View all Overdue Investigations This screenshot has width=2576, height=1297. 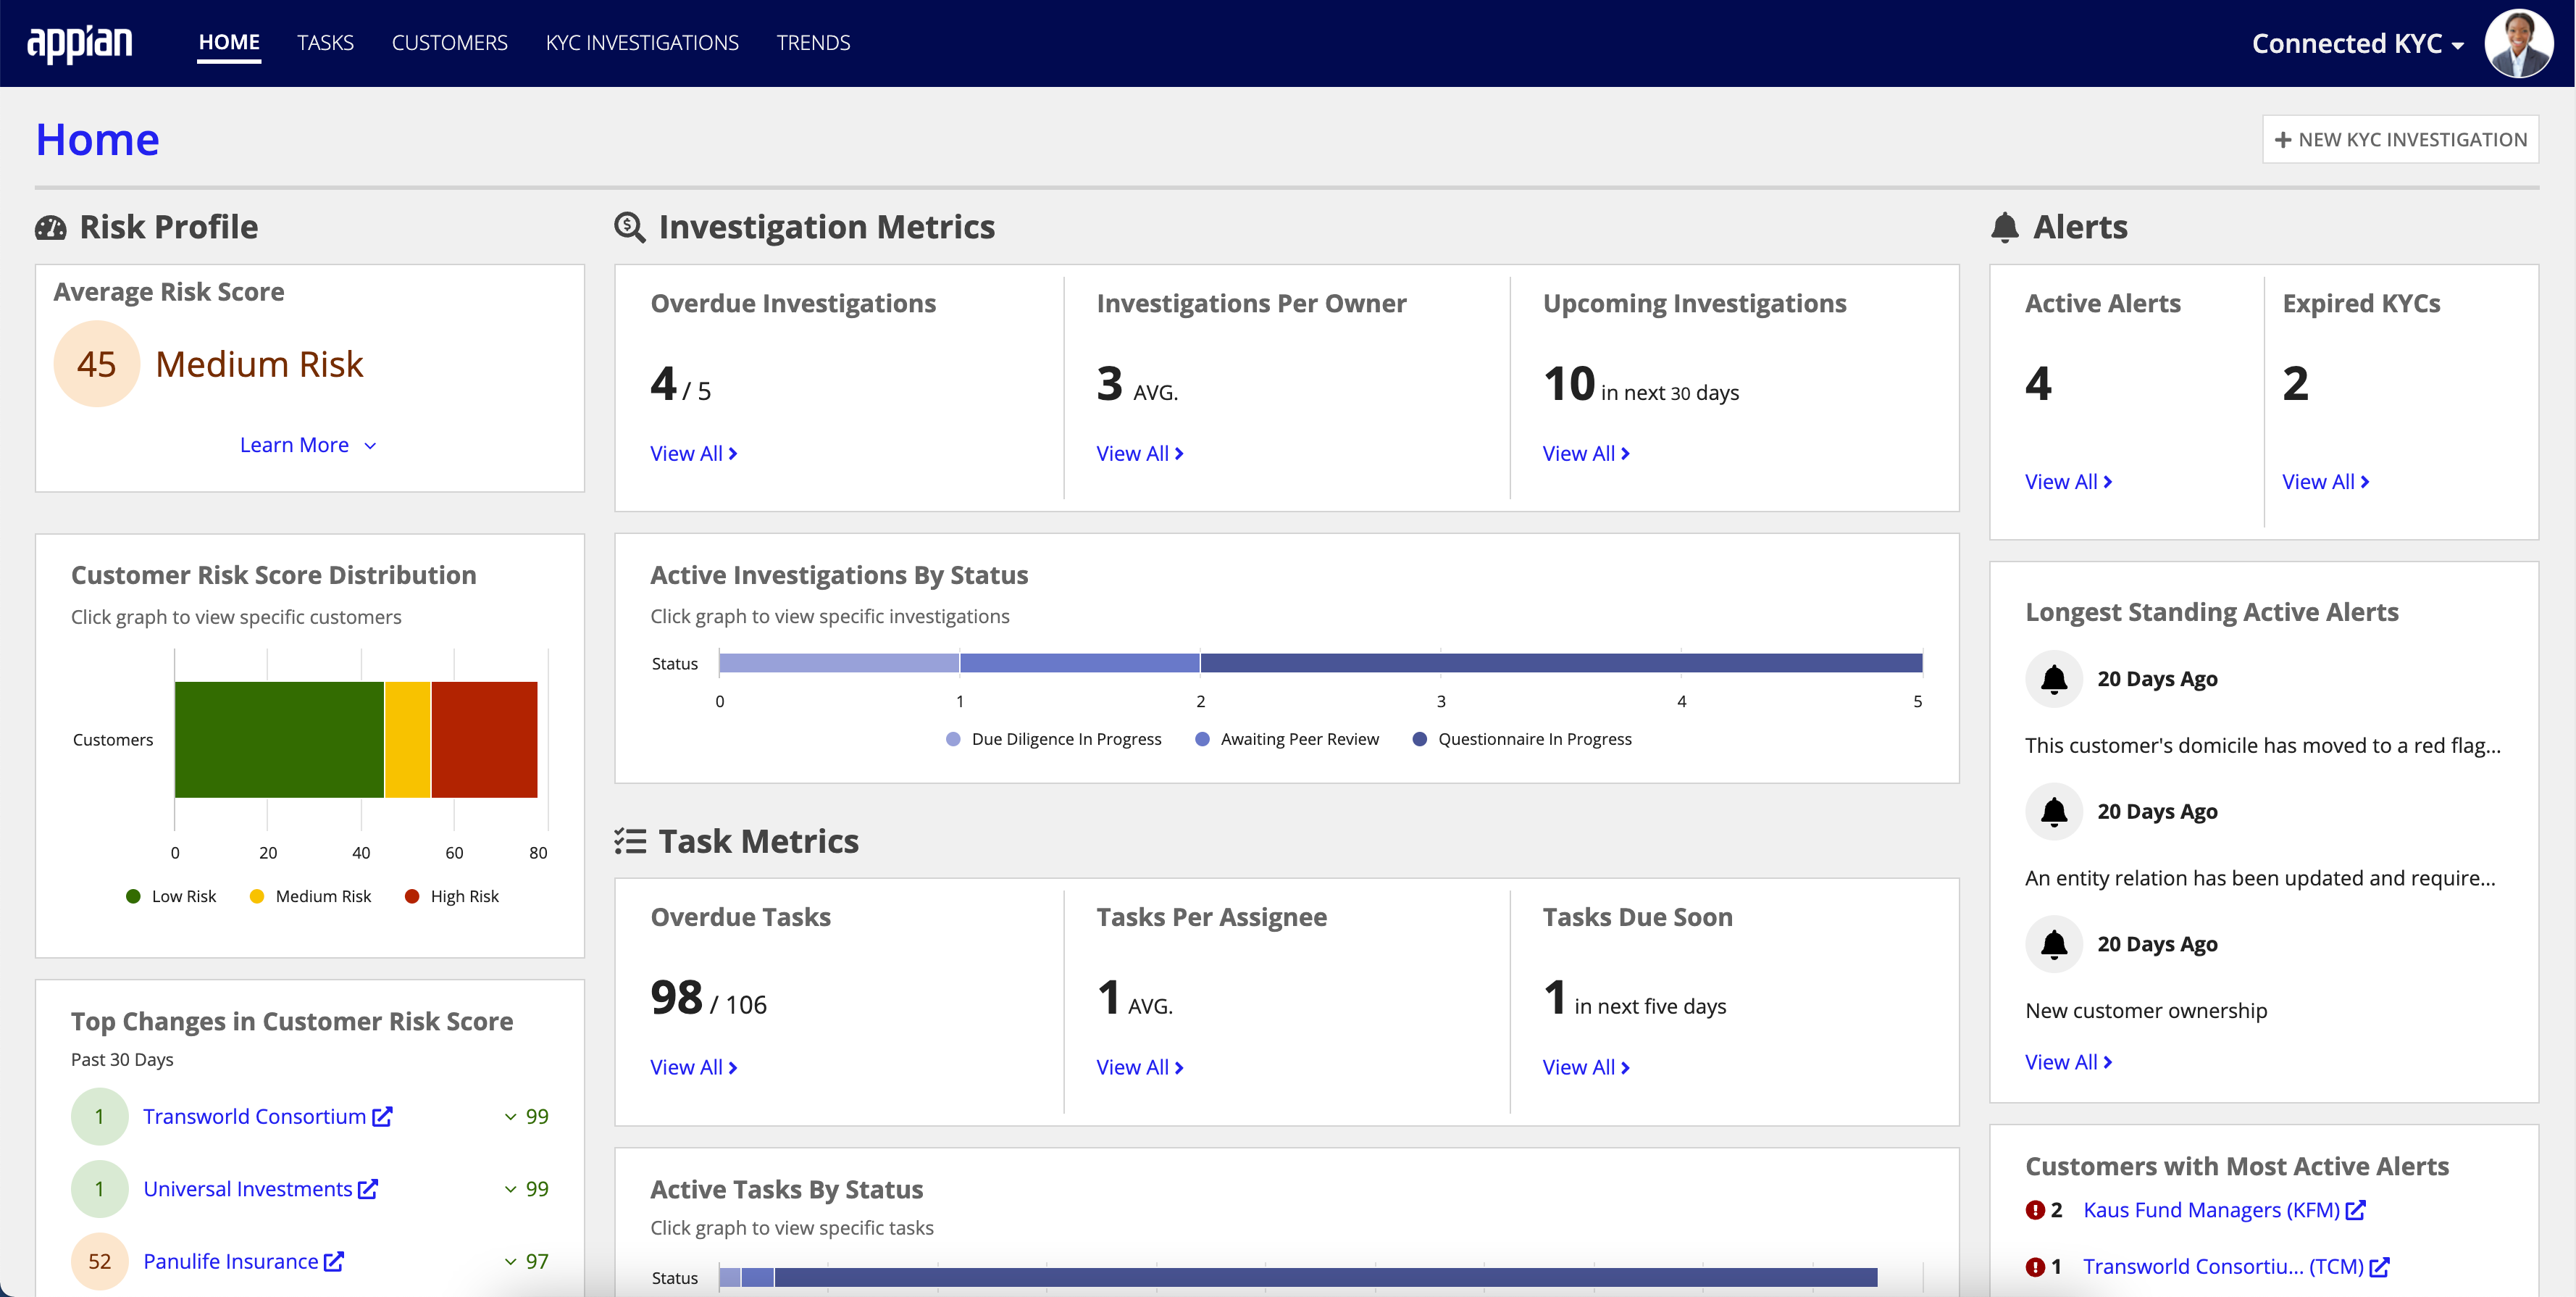coord(694,454)
